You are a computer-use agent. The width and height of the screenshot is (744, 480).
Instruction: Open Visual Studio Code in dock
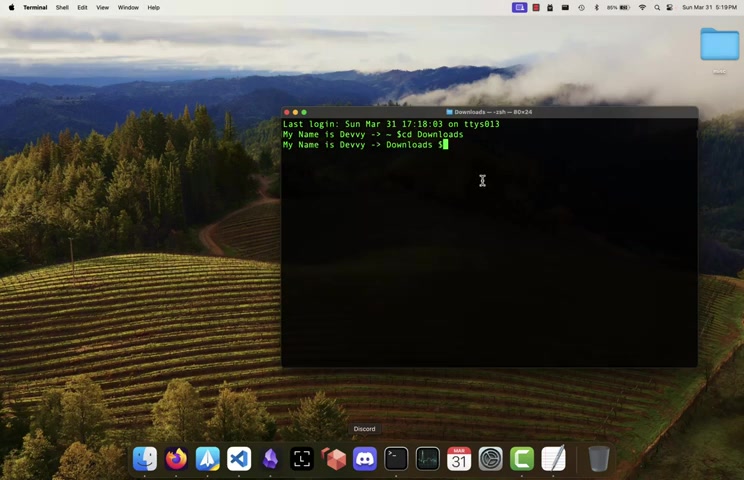(239, 459)
